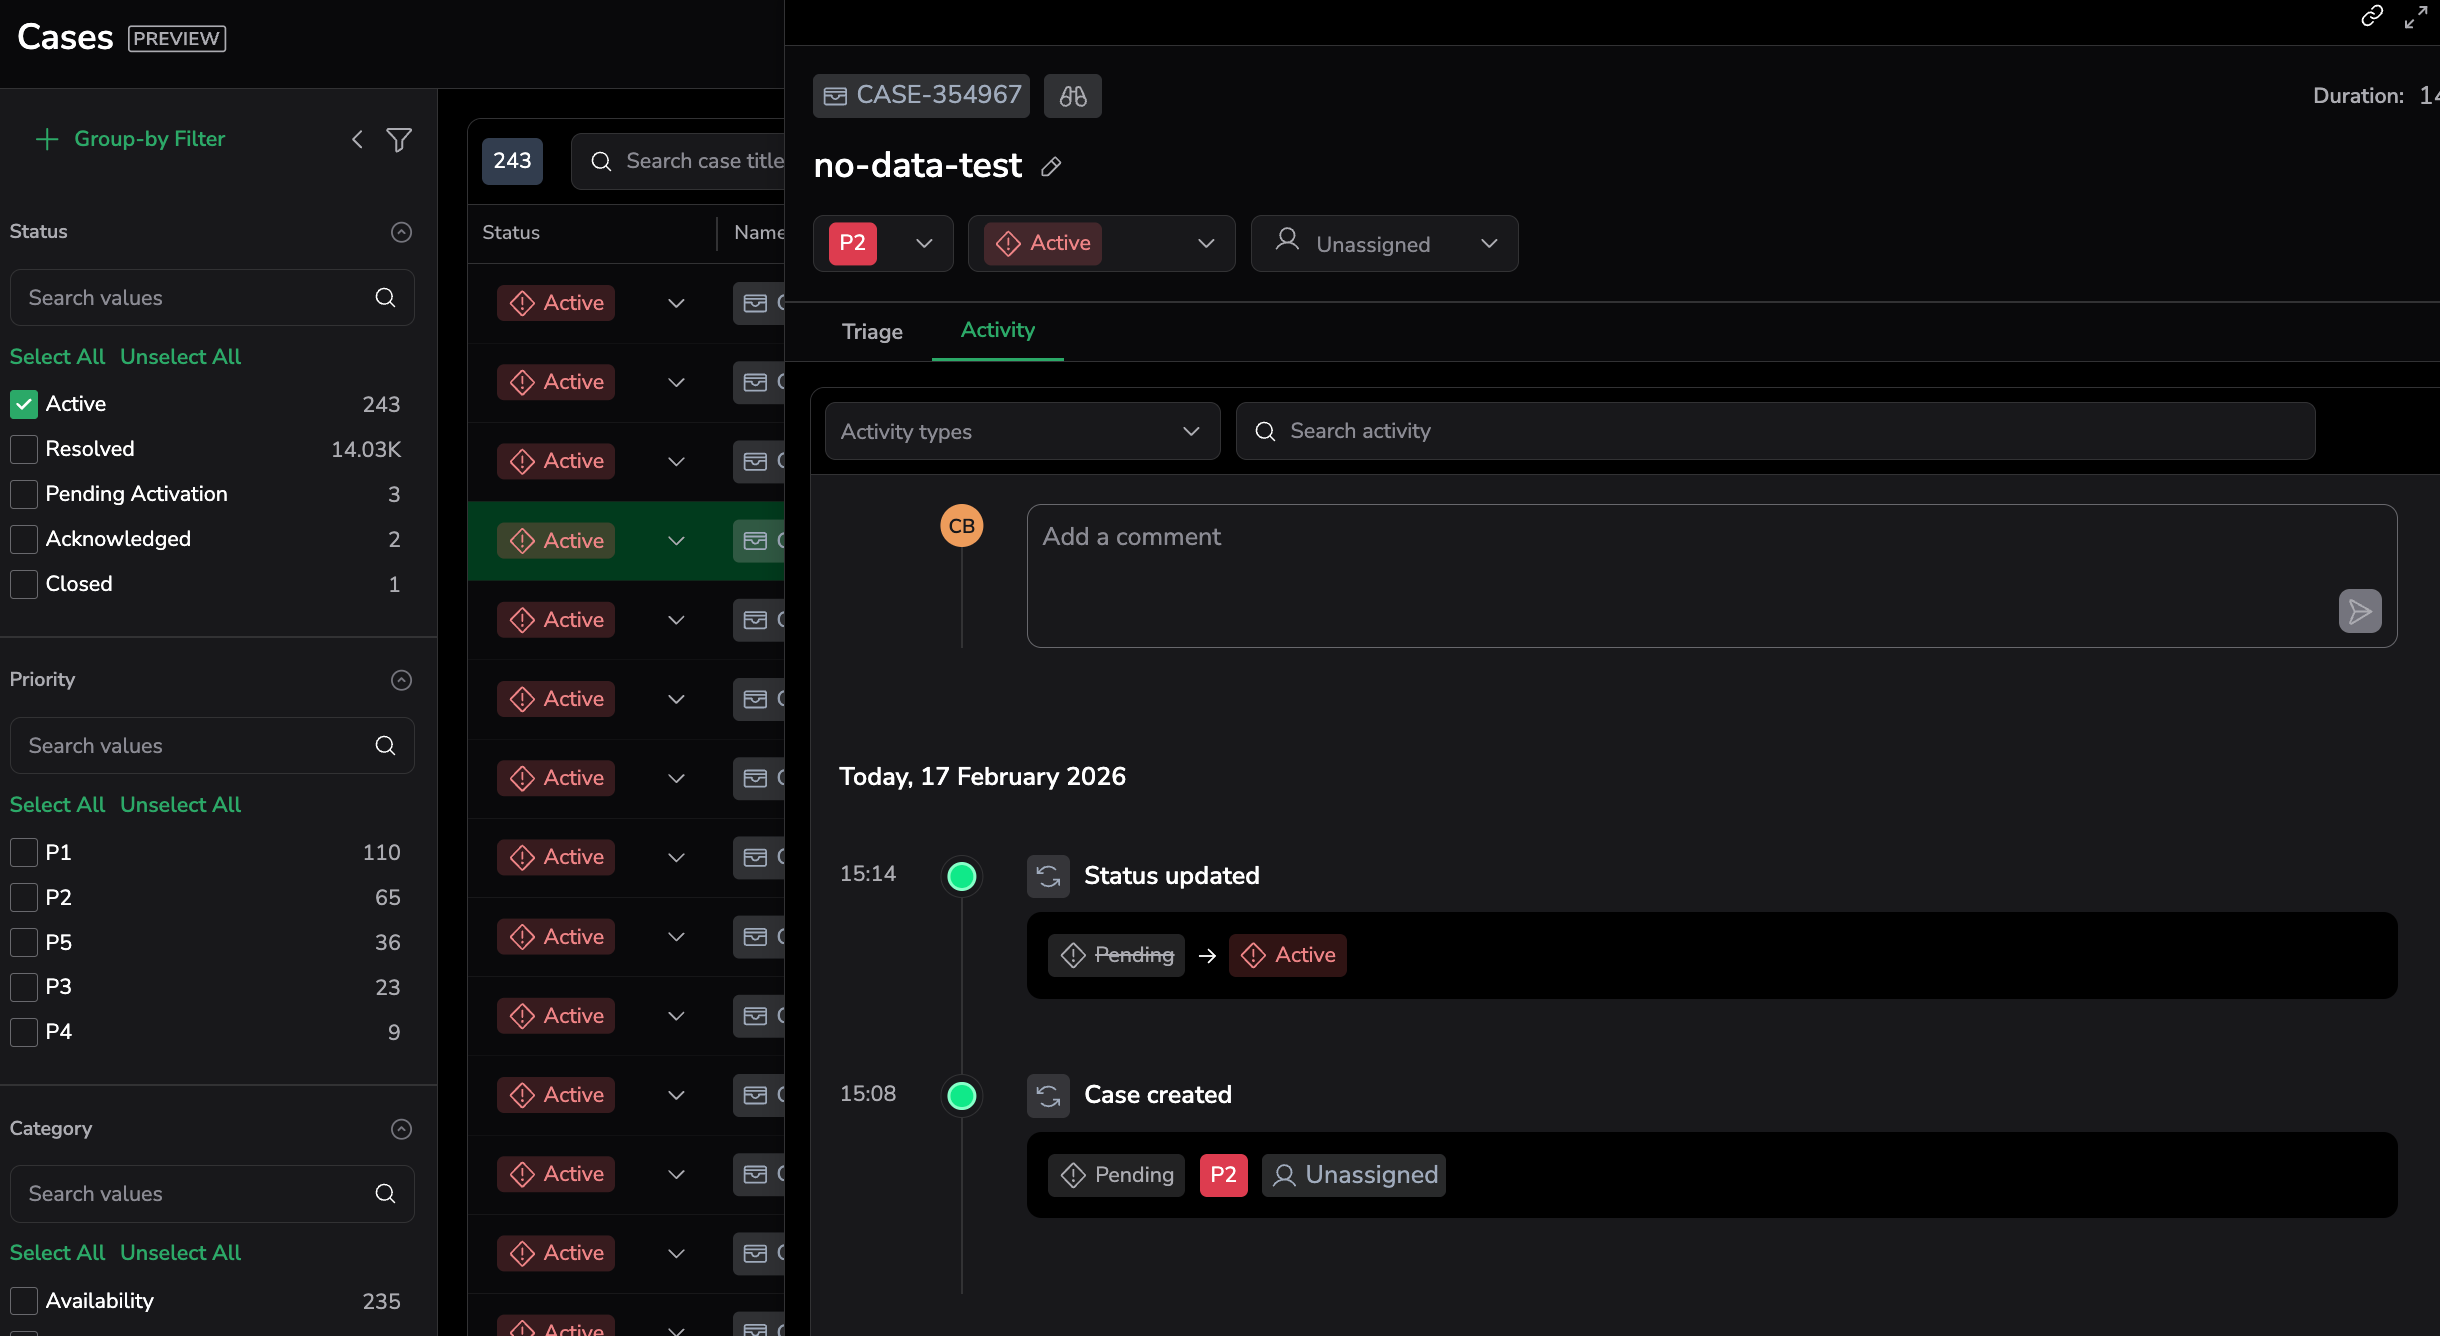2440x1336 pixels.
Task: Send comment with paper plane icon
Action: coord(2359,611)
